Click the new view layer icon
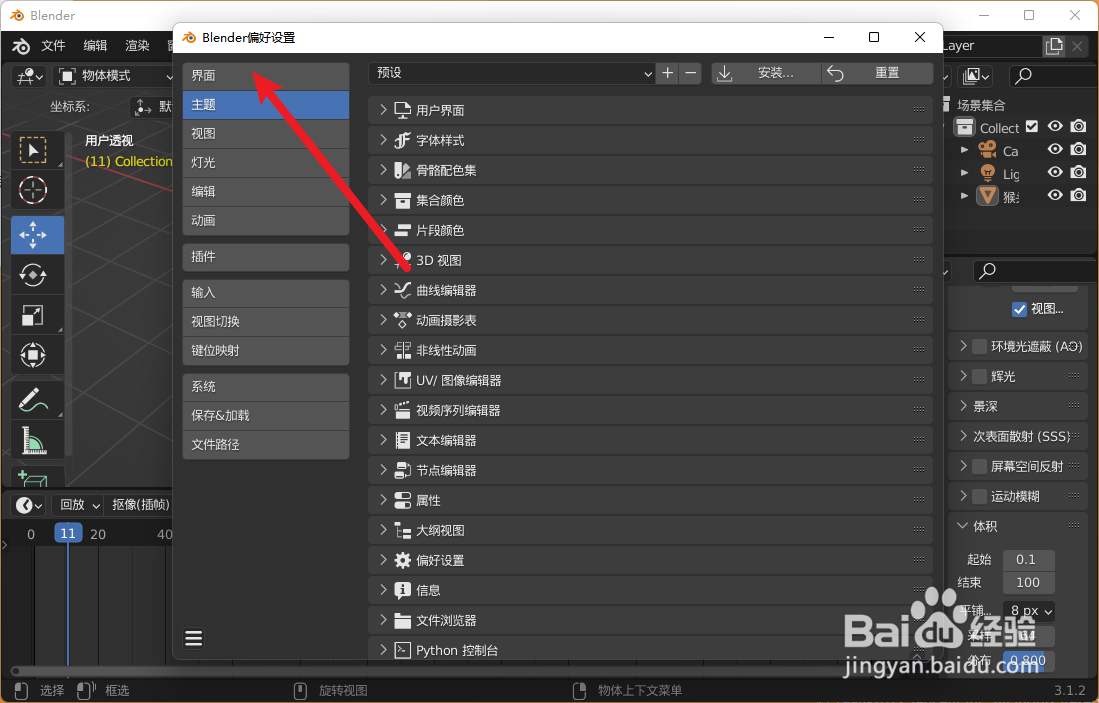The image size is (1099, 703). (1054, 46)
